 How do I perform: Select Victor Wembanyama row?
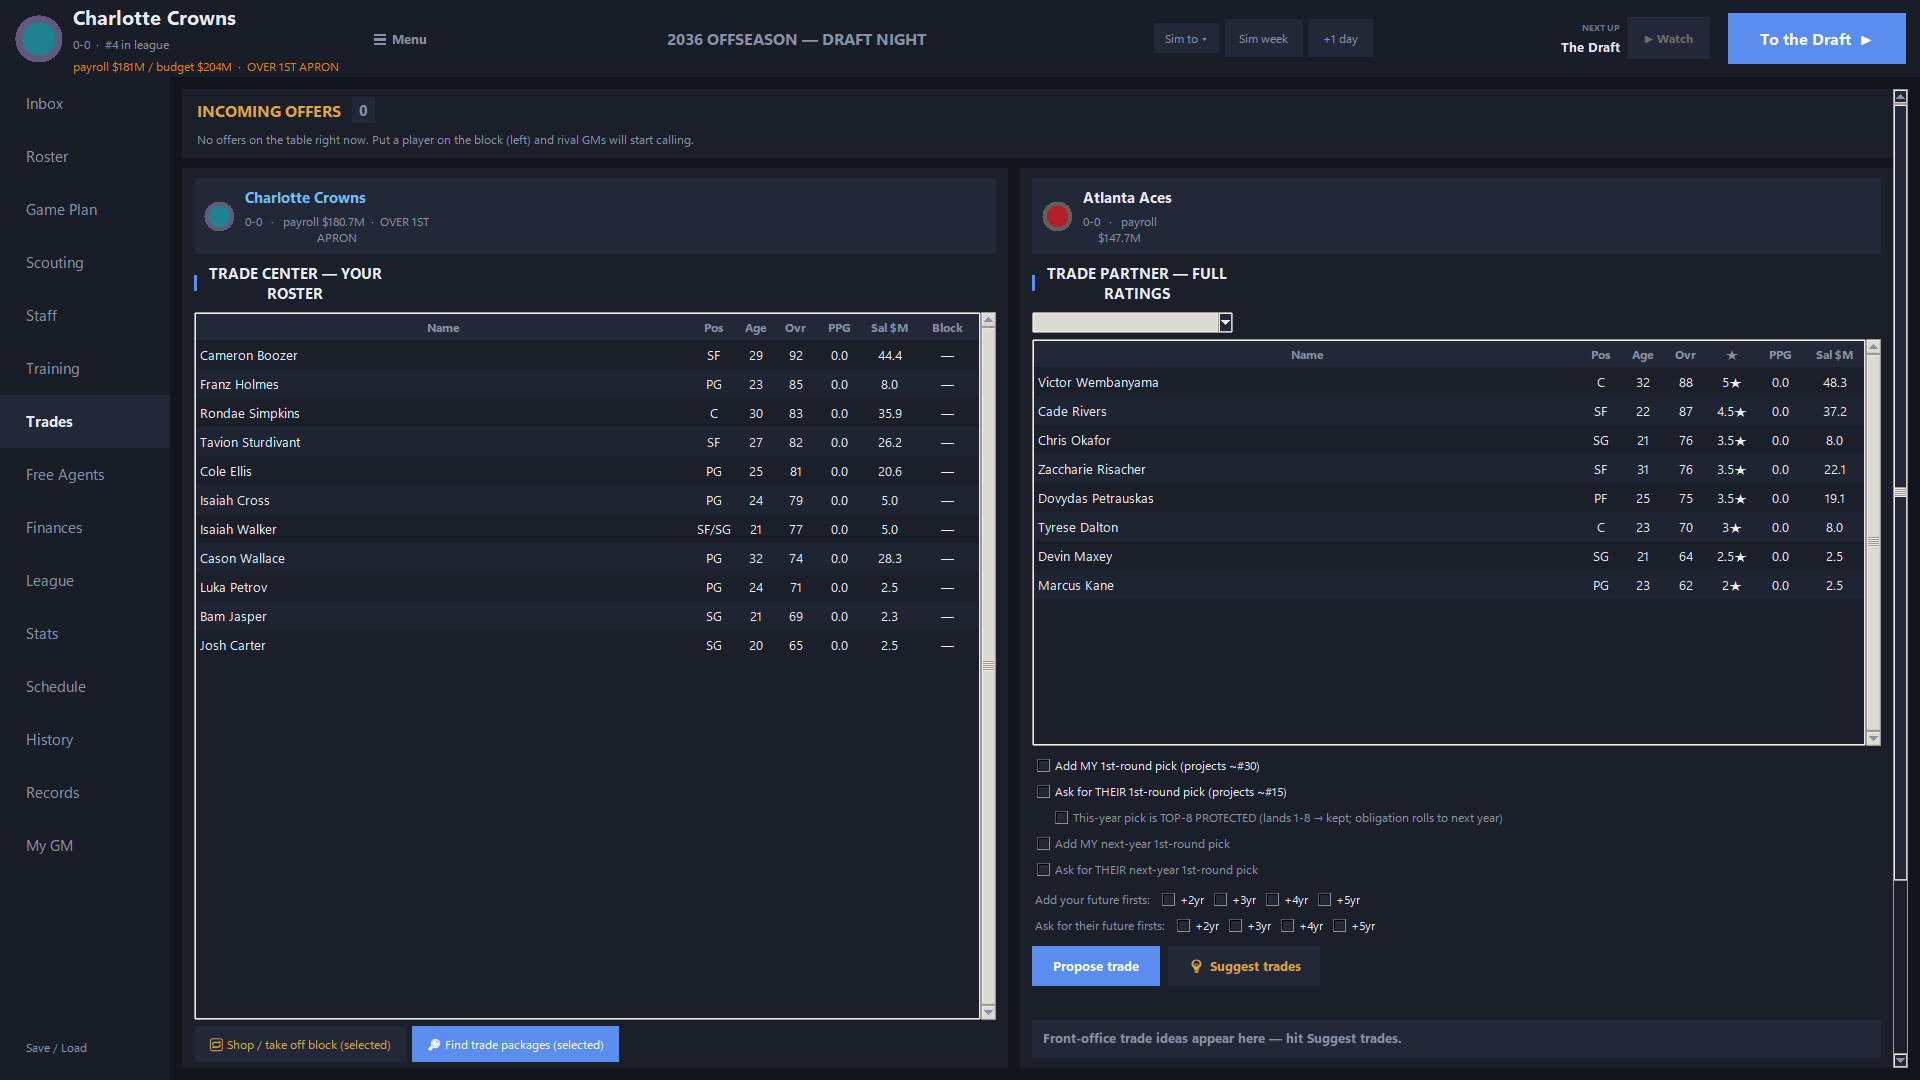click(1448, 383)
